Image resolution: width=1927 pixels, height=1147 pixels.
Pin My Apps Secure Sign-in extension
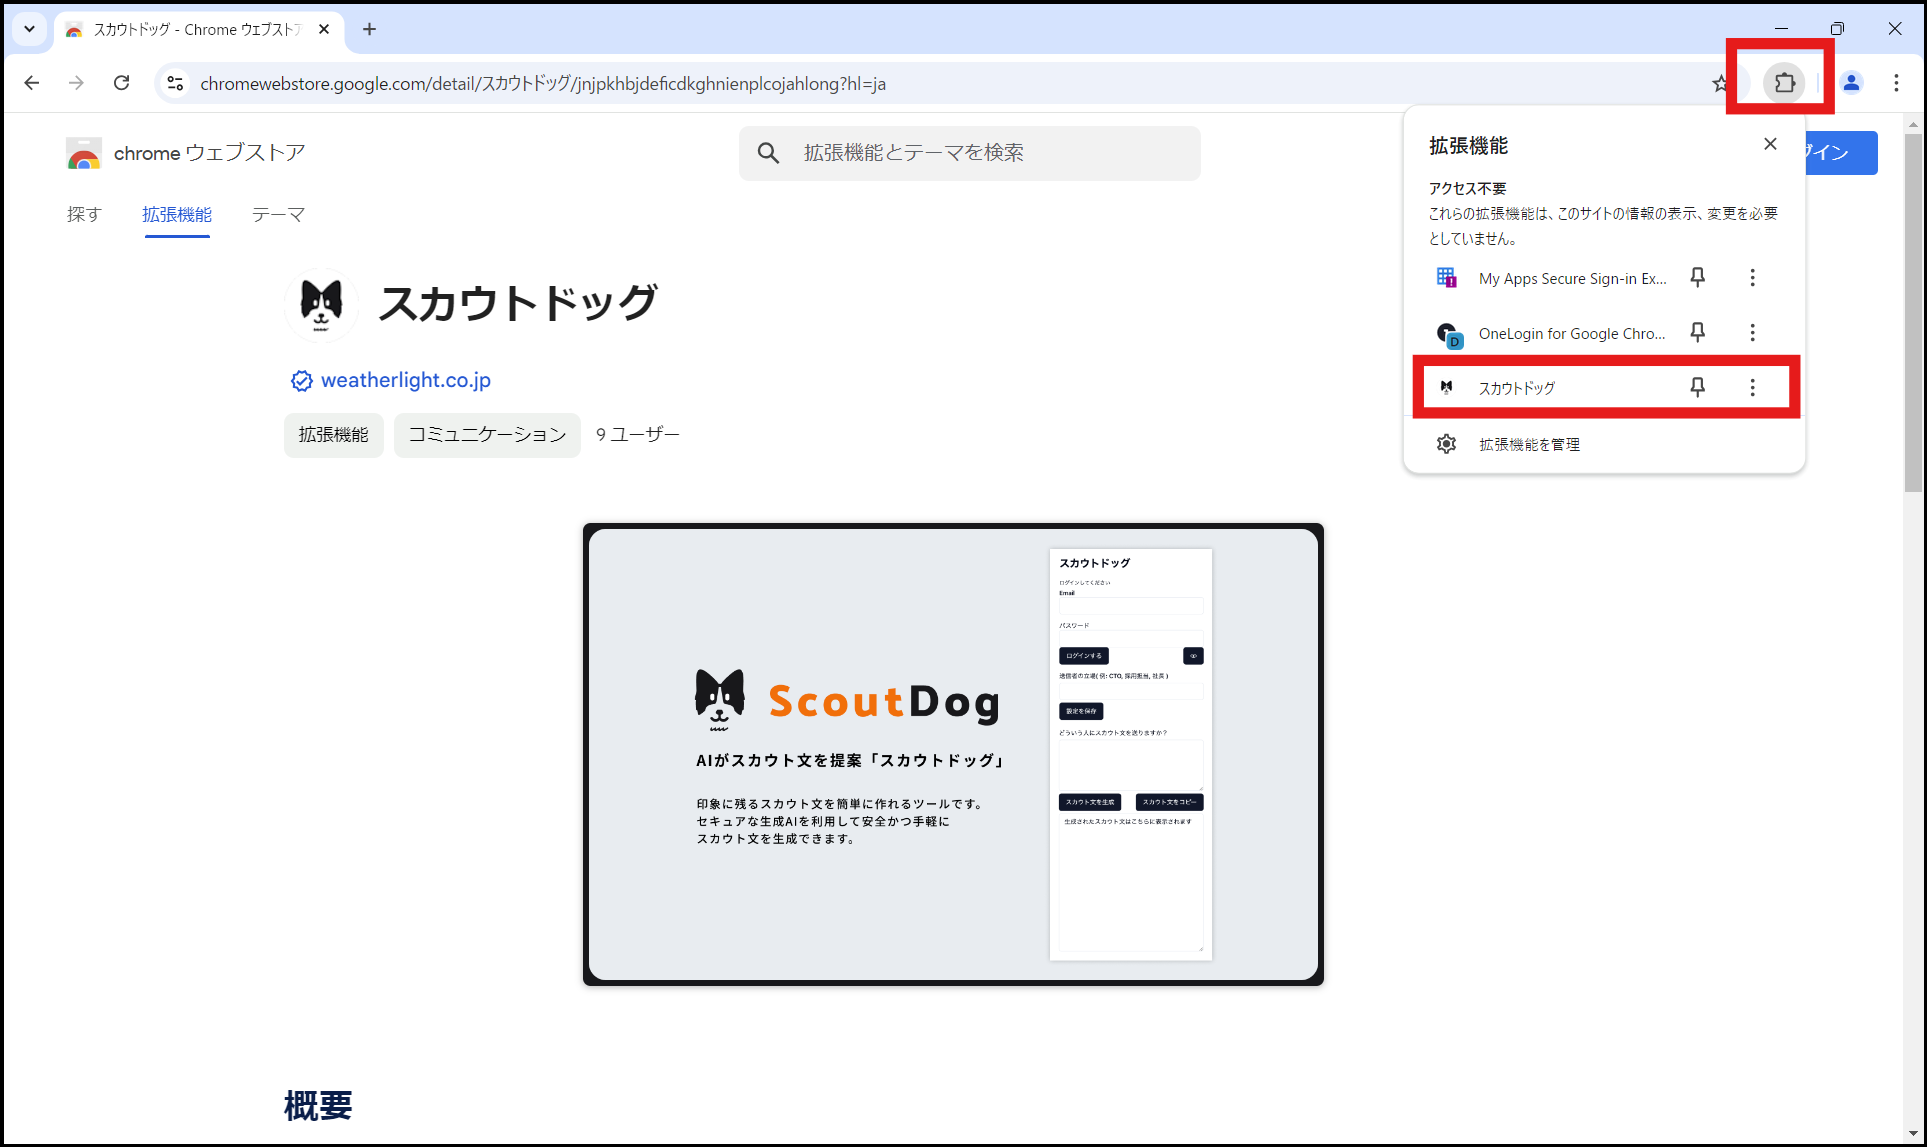pos(1697,277)
